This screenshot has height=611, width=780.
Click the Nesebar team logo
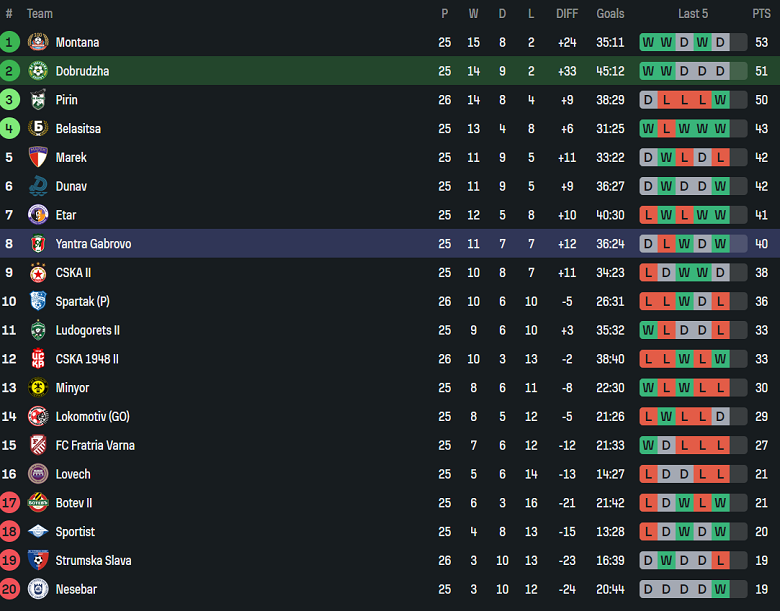pos(38,590)
